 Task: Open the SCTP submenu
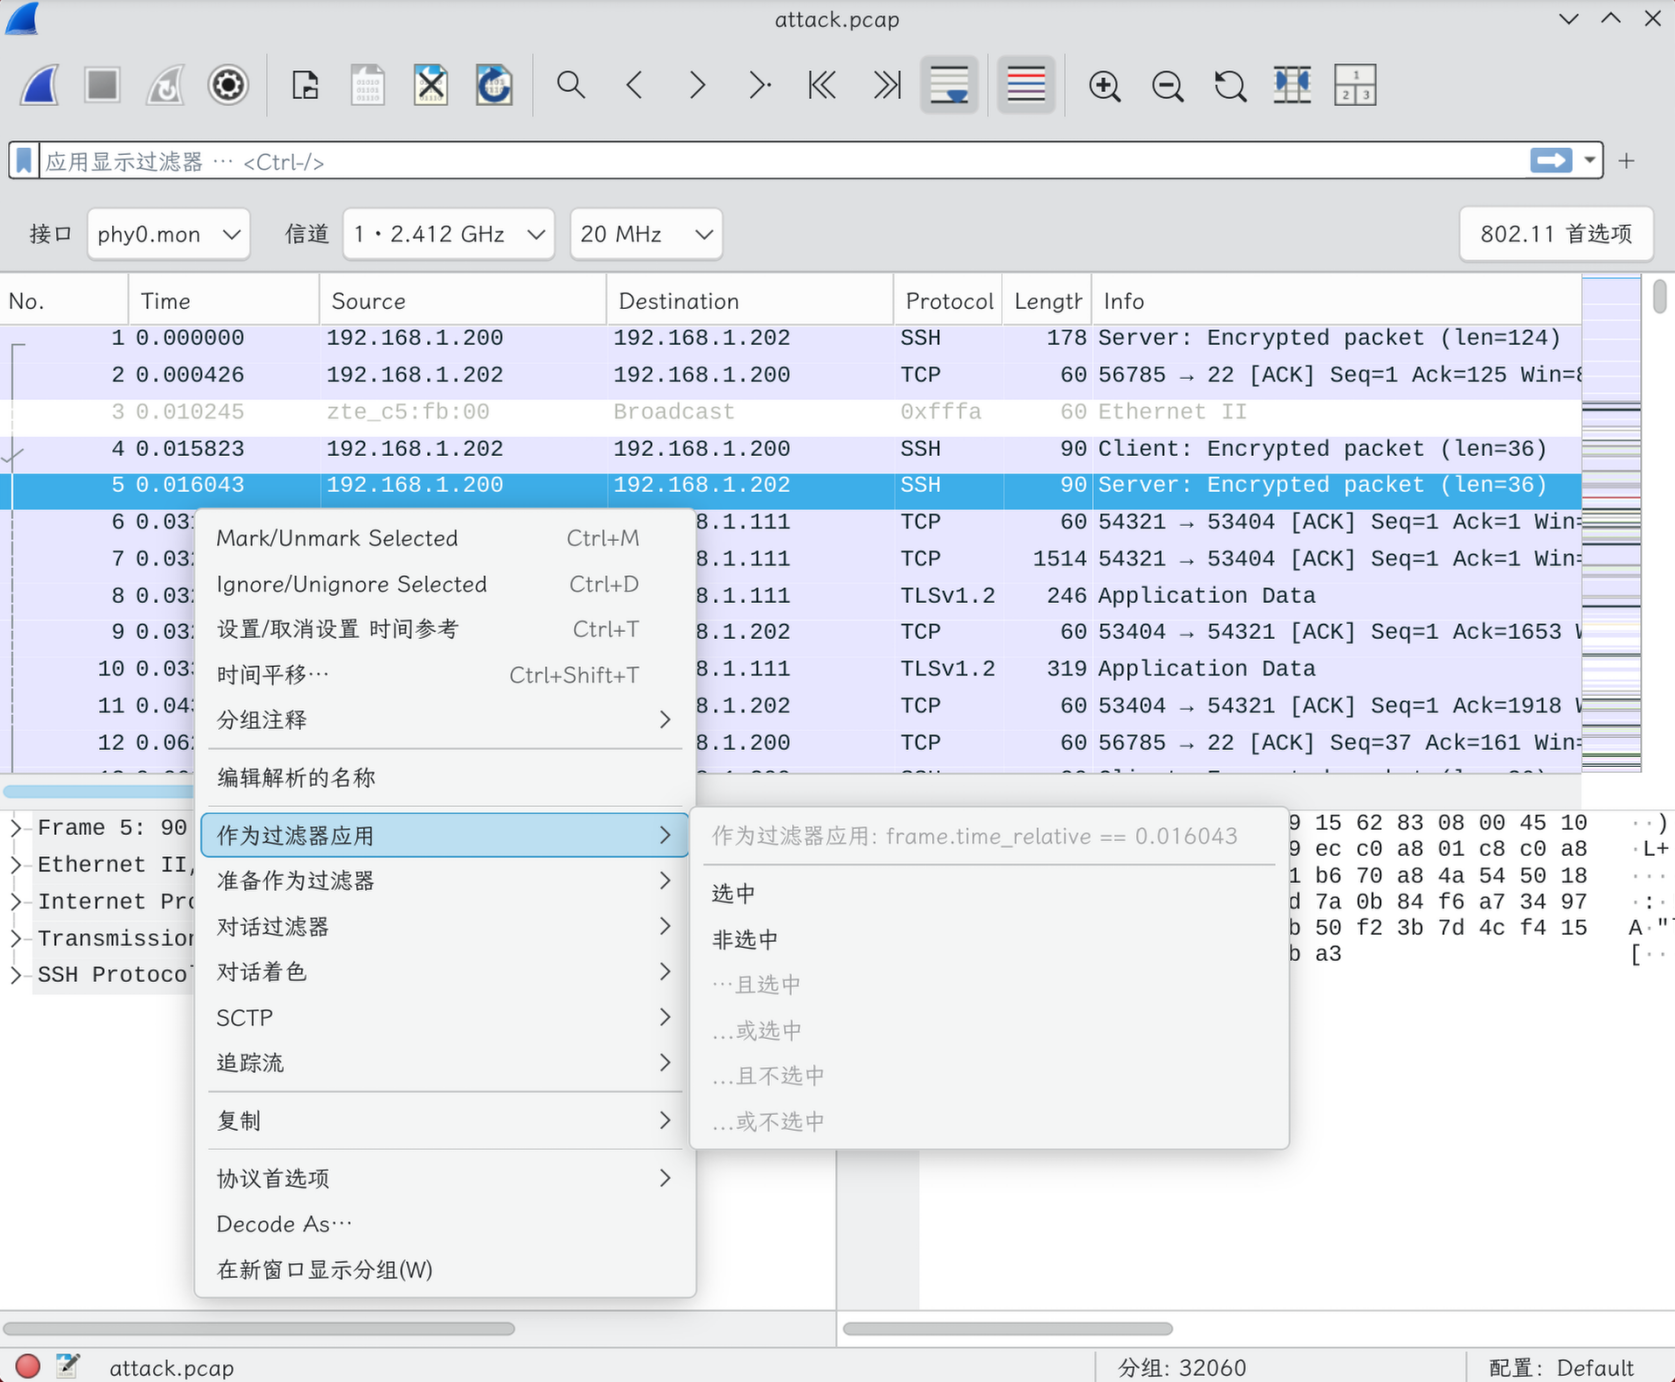click(445, 1018)
